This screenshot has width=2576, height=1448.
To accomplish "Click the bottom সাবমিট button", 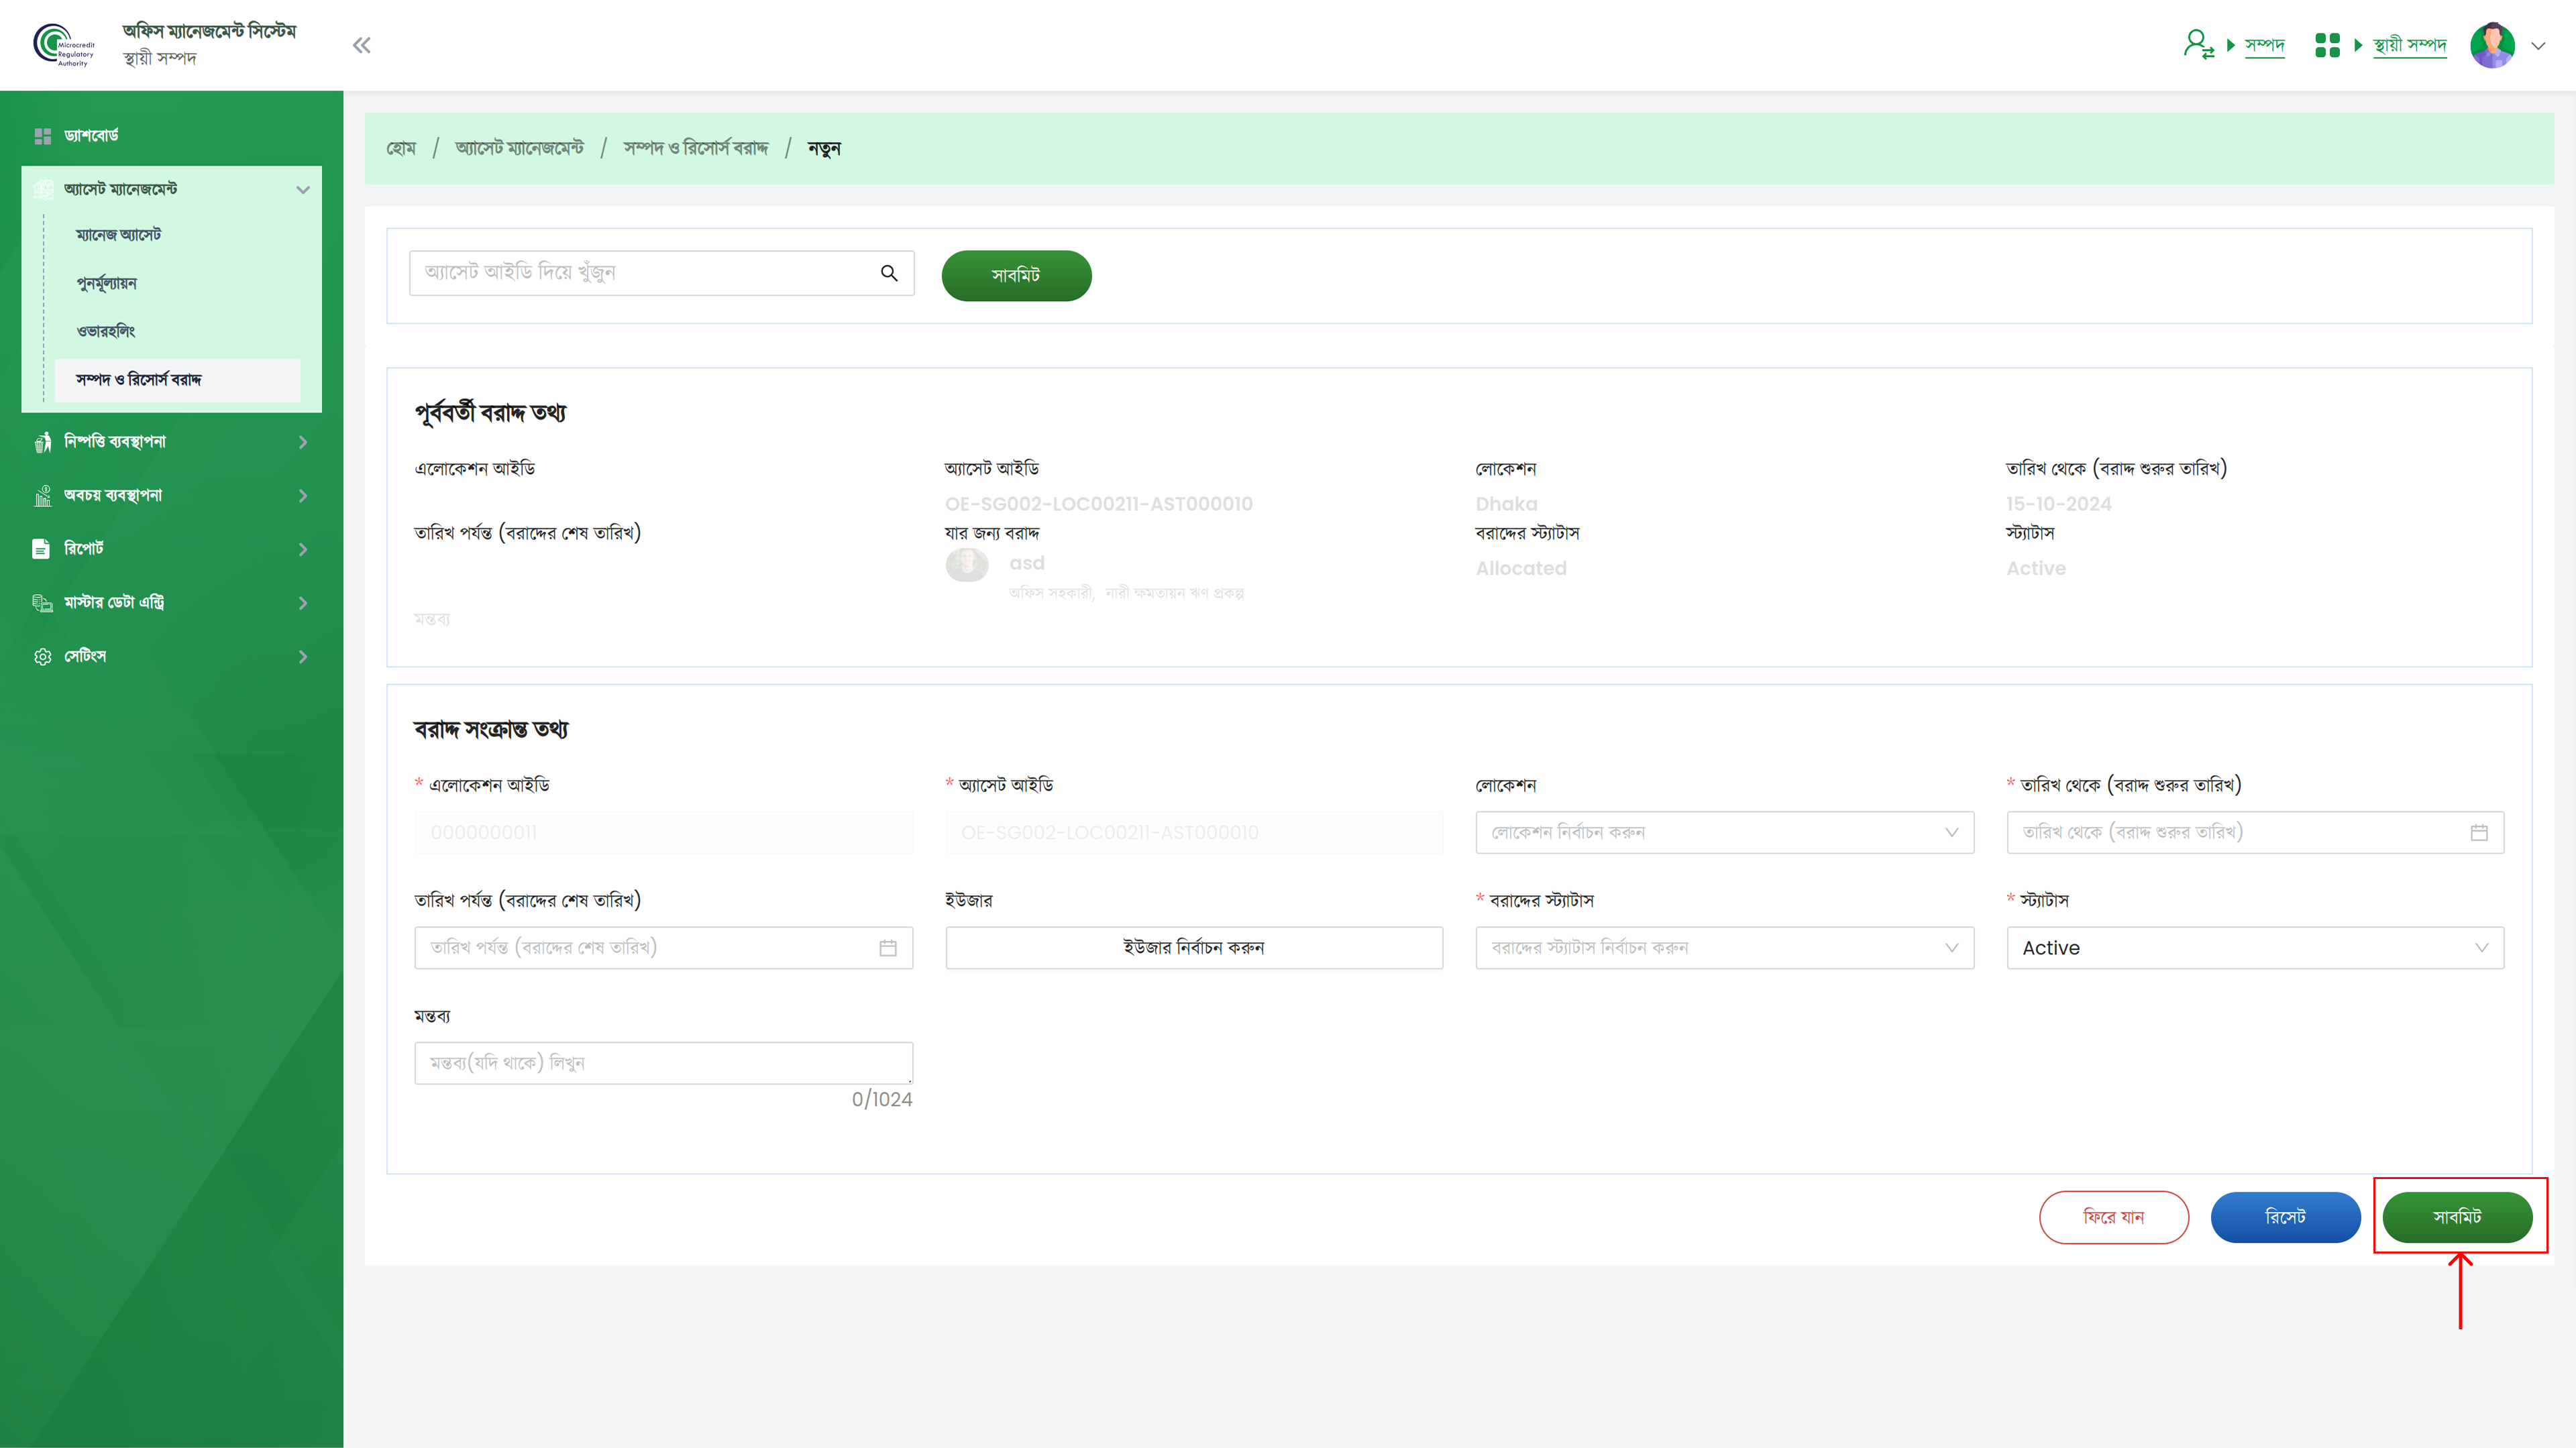I will [2457, 1217].
